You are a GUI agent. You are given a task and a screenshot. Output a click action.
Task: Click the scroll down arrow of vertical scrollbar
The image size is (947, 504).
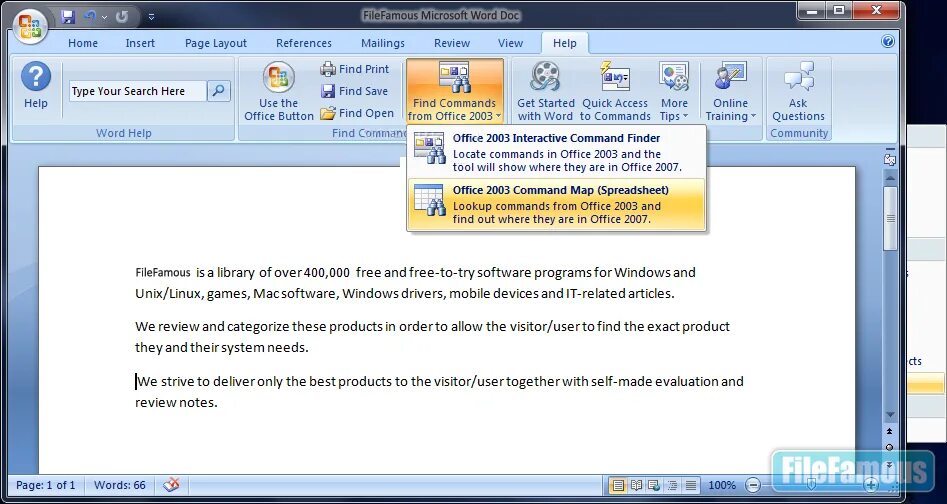[x=890, y=415]
